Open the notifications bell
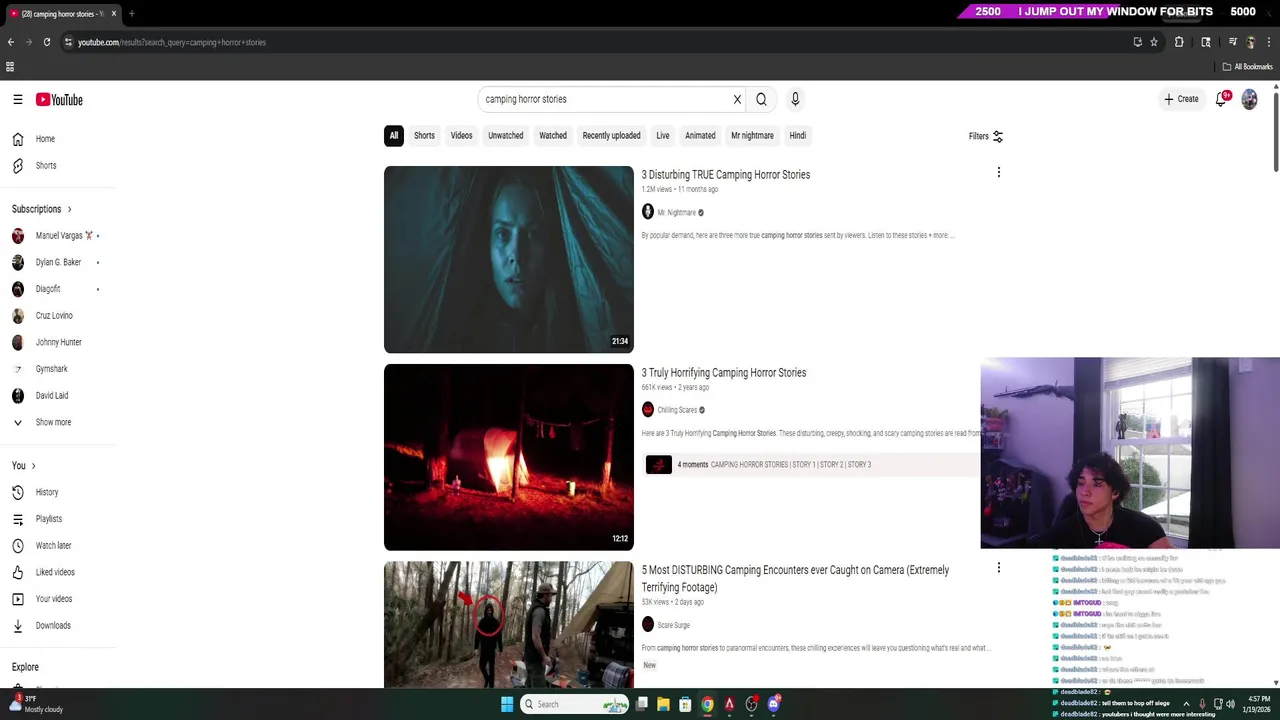The width and height of the screenshot is (1280, 720). click(1221, 99)
